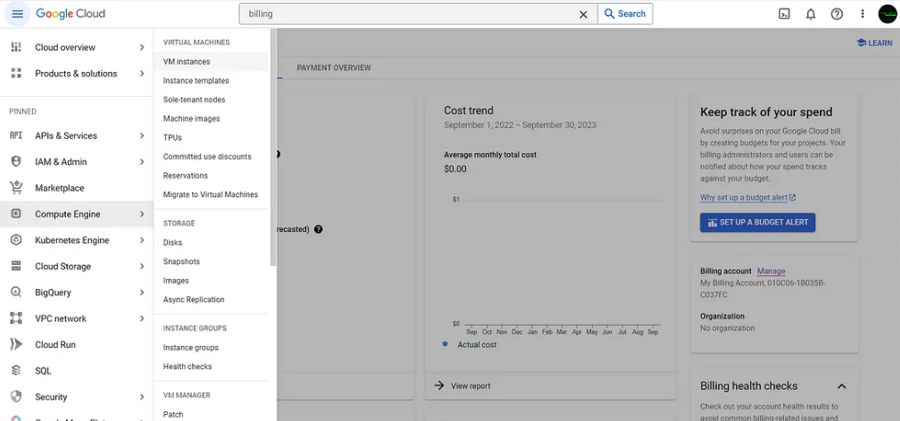Switch to the Payment Overview tab
The height and width of the screenshot is (421, 900).
(333, 68)
